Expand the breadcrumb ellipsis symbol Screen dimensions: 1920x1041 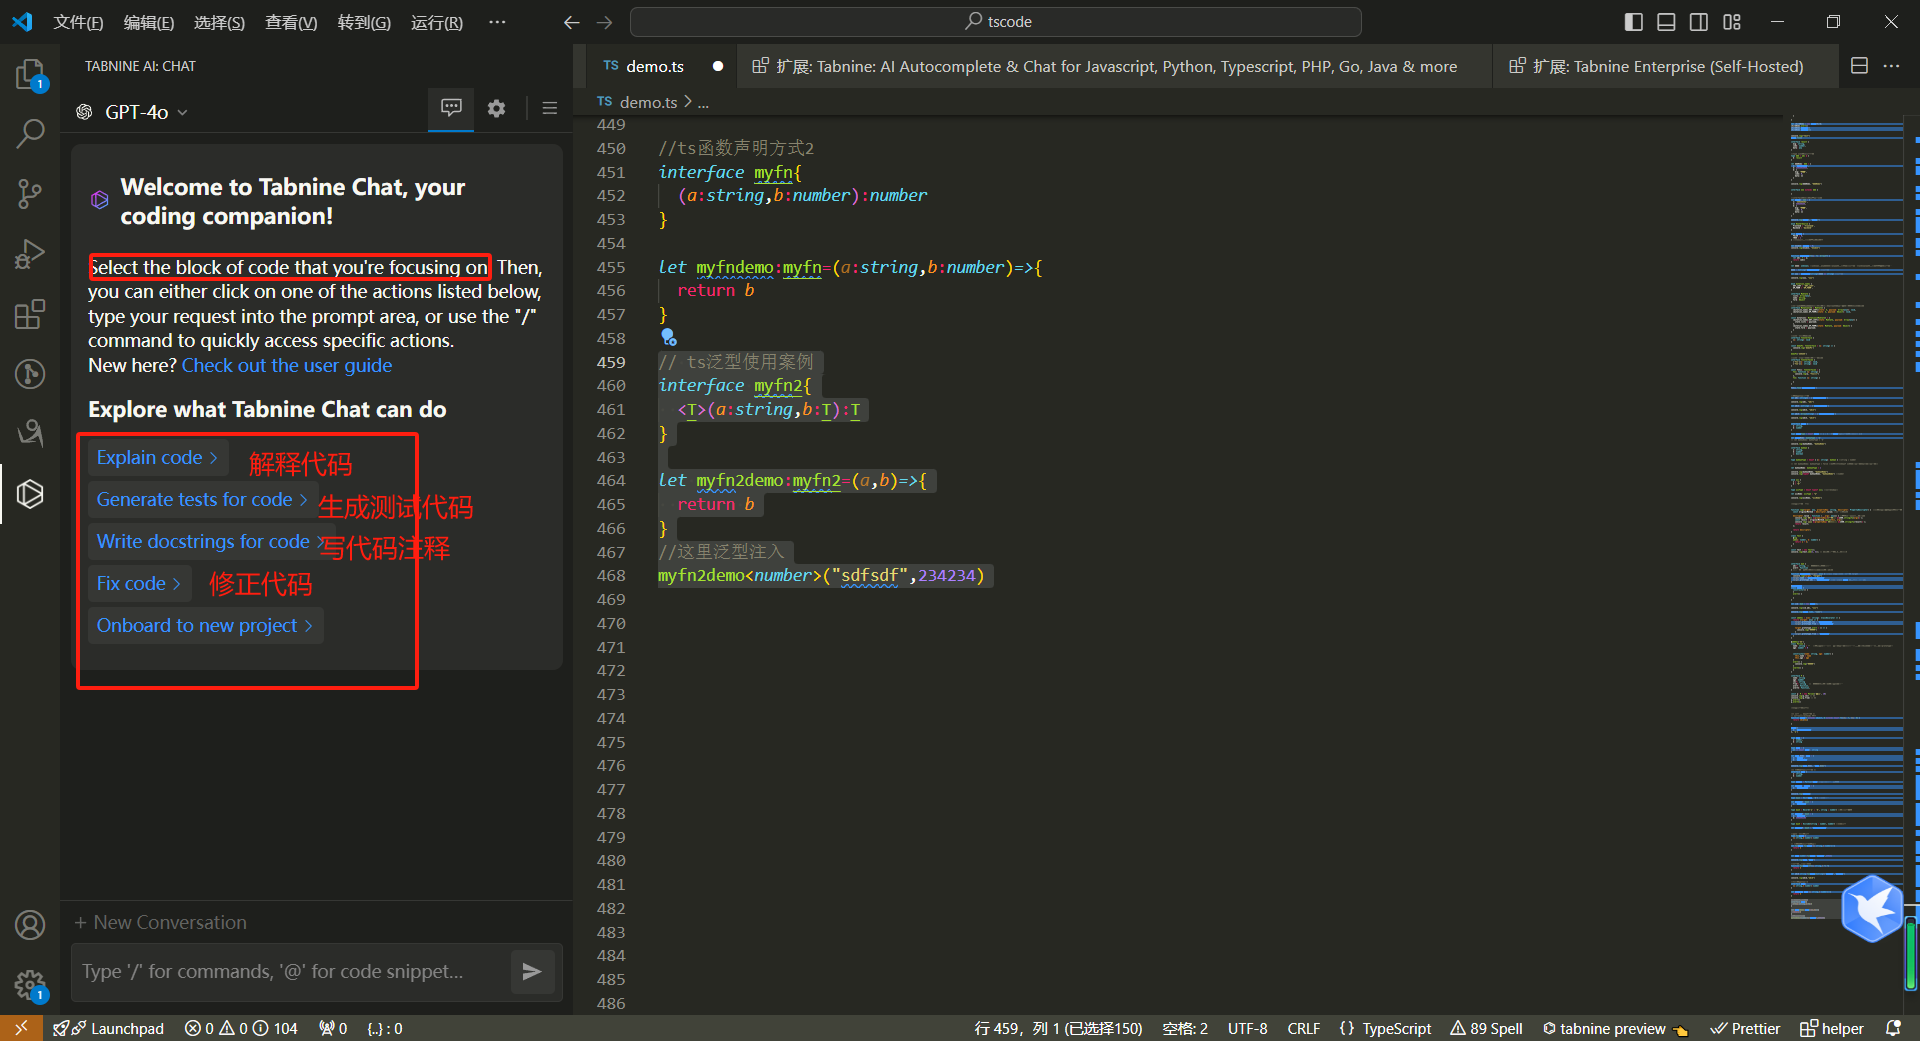point(703,102)
